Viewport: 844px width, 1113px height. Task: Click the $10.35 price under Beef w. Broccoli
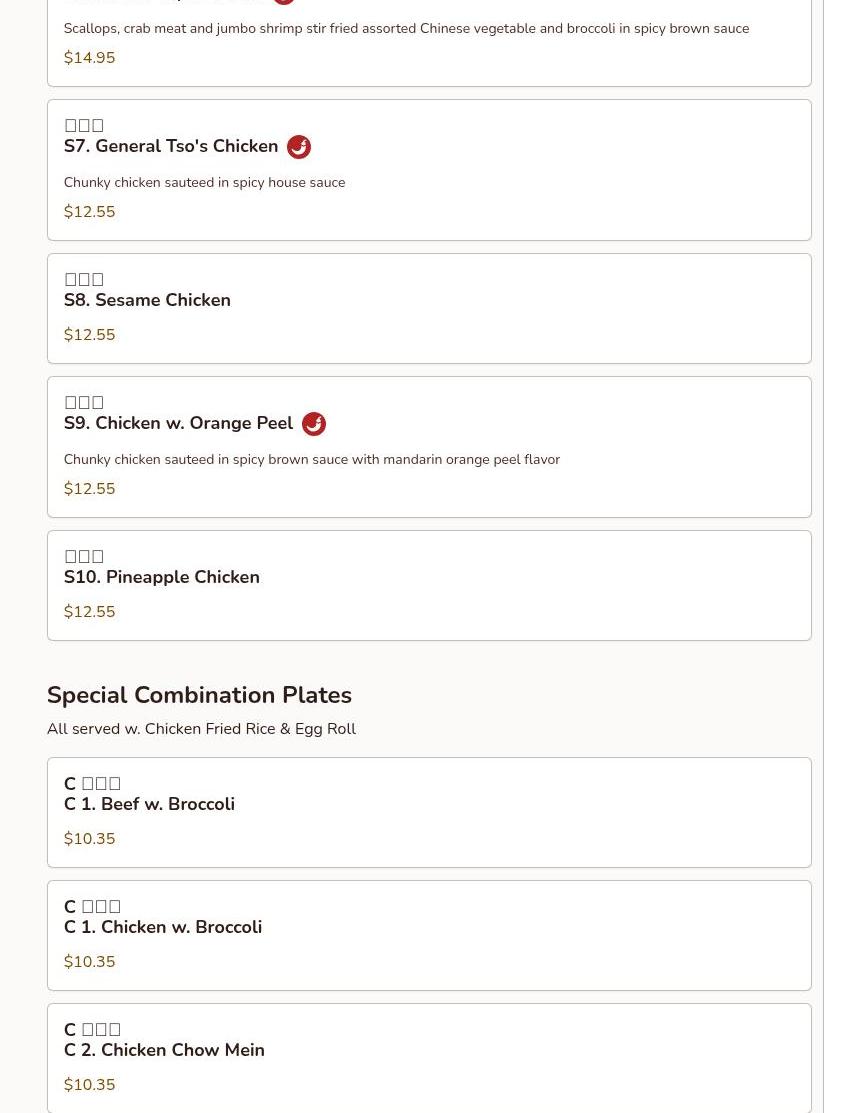tap(89, 839)
